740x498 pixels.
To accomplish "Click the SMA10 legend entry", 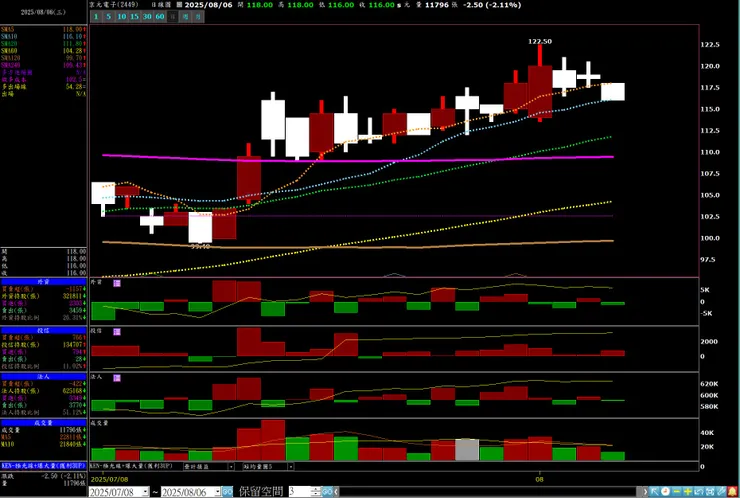I will tap(43, 36).
